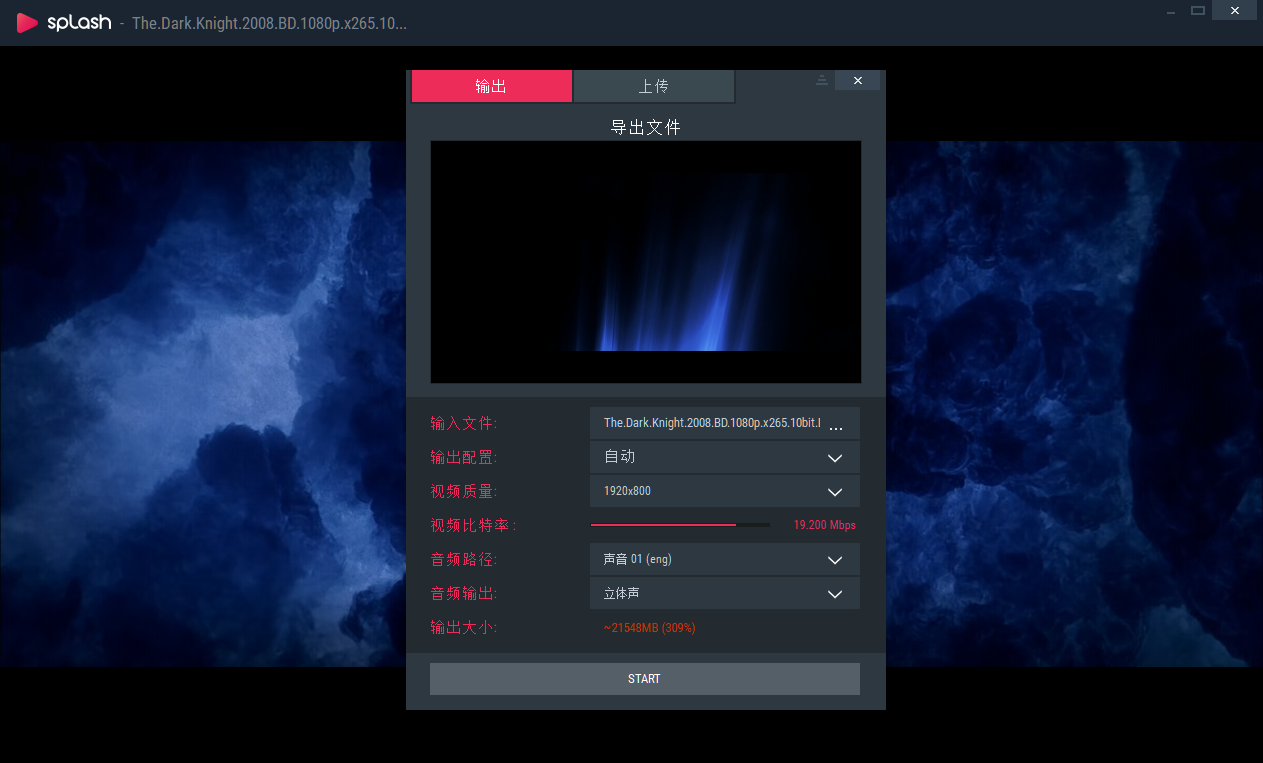Click the 输入文件 label
The height and width of the screenshot is (763, 1263).
click(464, 424)
